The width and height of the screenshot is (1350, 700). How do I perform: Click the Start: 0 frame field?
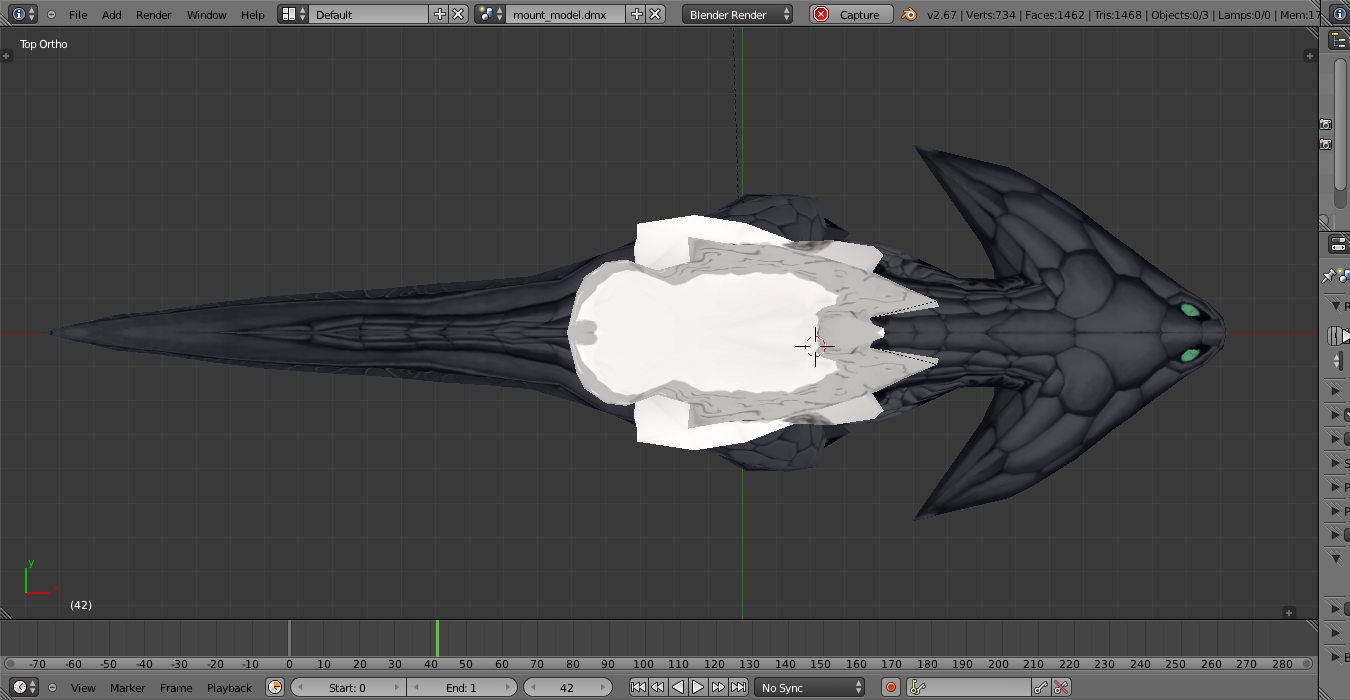coord(348,687)
